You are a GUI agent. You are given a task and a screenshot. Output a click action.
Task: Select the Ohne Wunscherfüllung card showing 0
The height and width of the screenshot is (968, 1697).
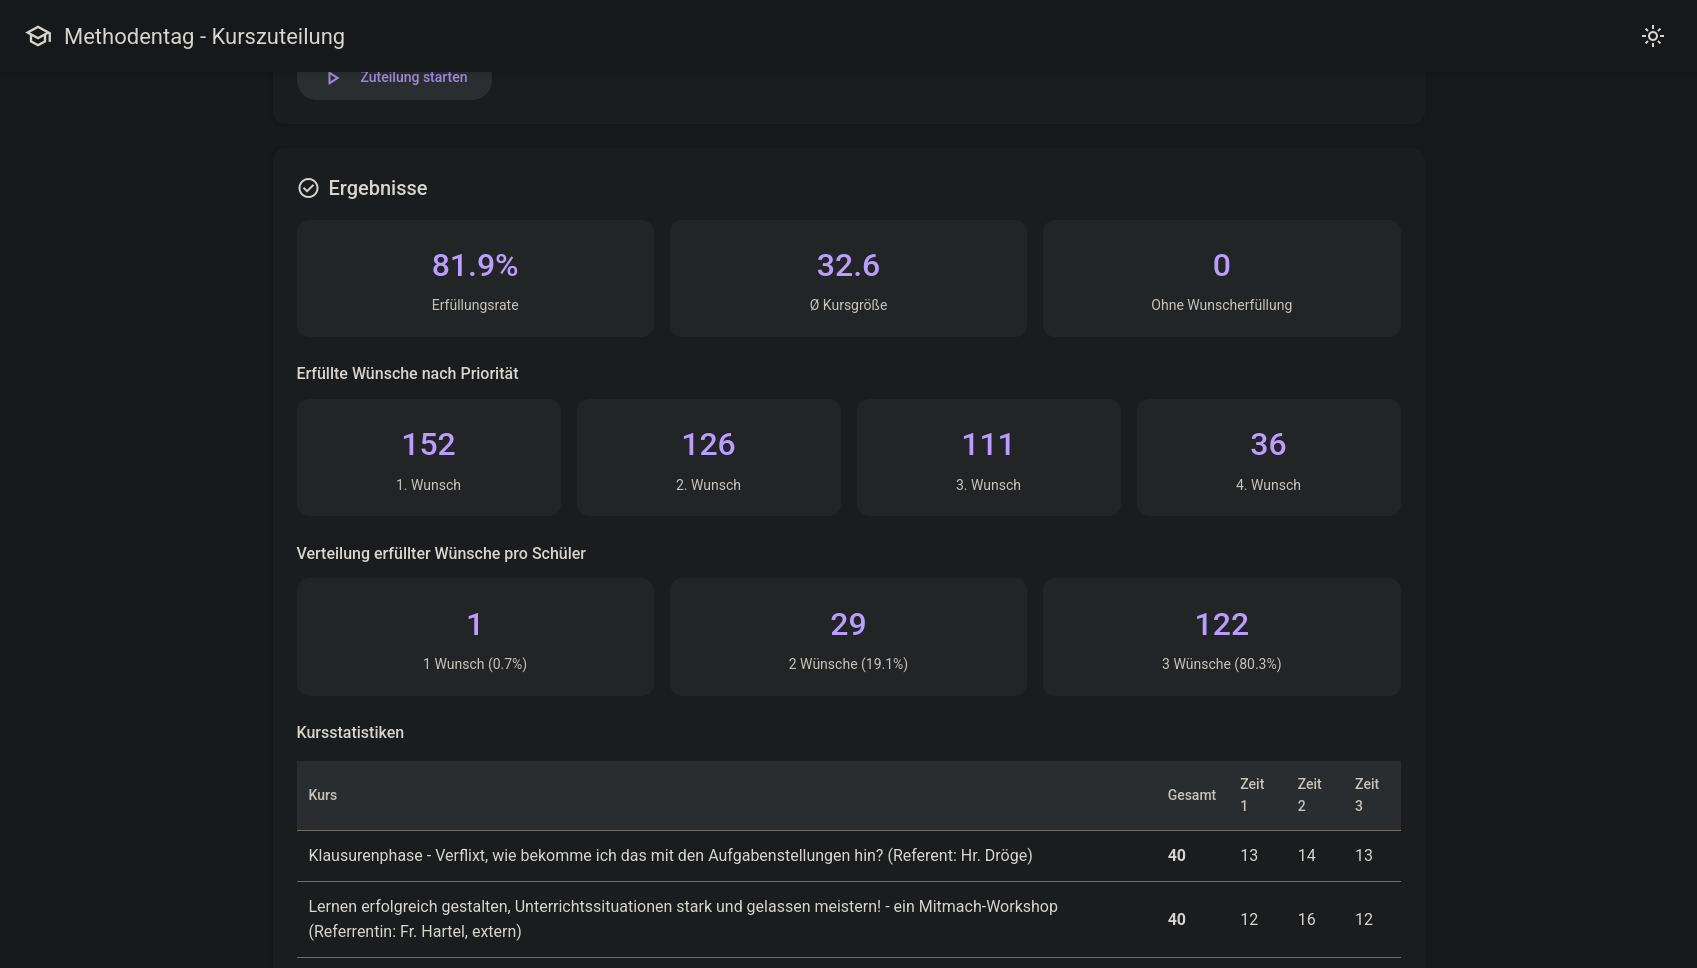[1221, 278]
